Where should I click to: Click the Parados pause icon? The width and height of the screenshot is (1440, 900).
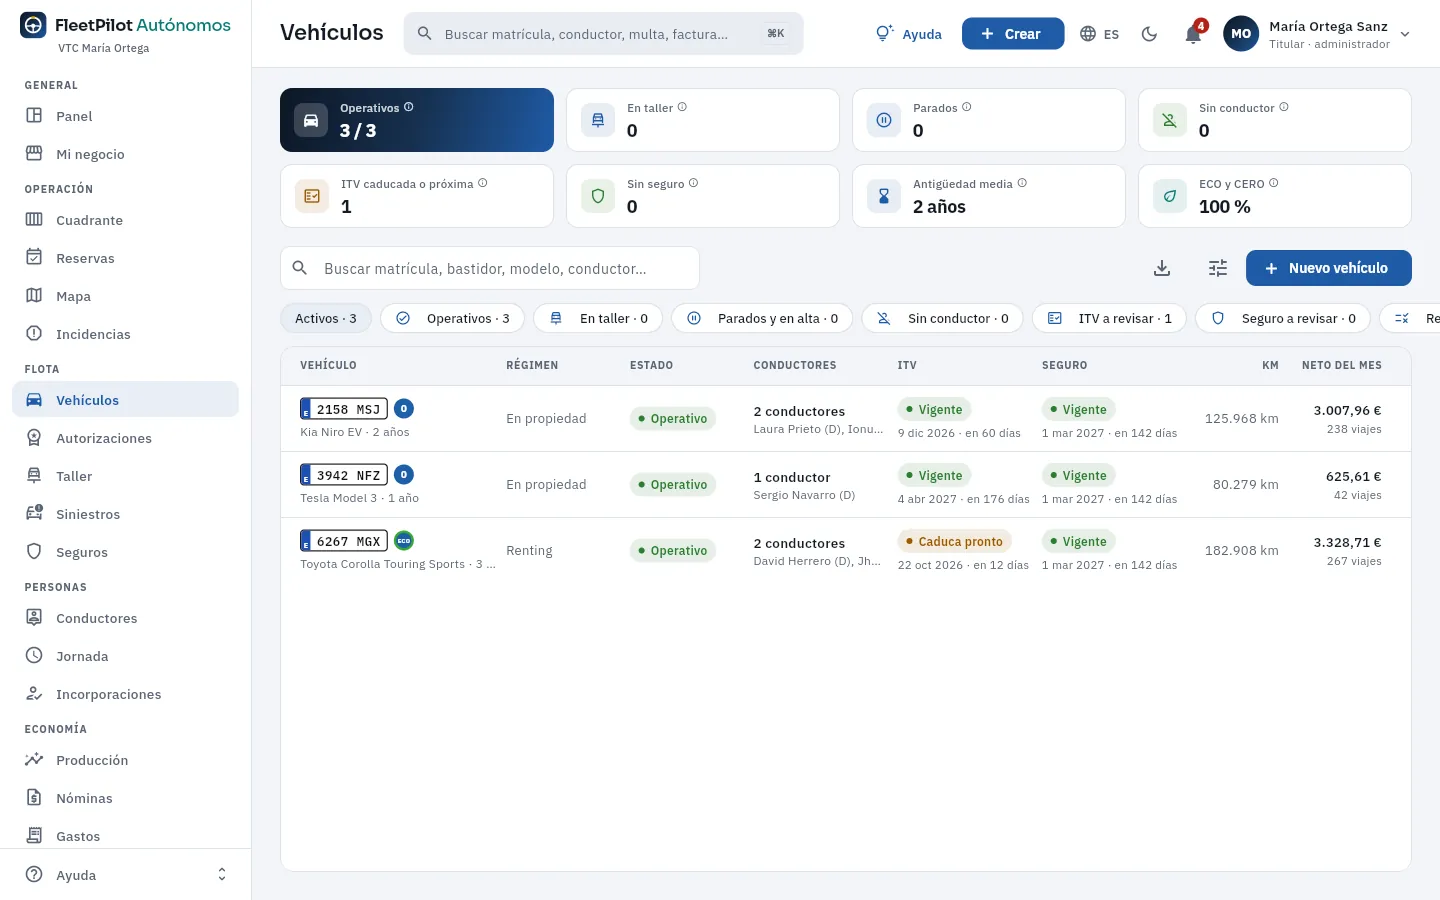click(x=884, y=120)
